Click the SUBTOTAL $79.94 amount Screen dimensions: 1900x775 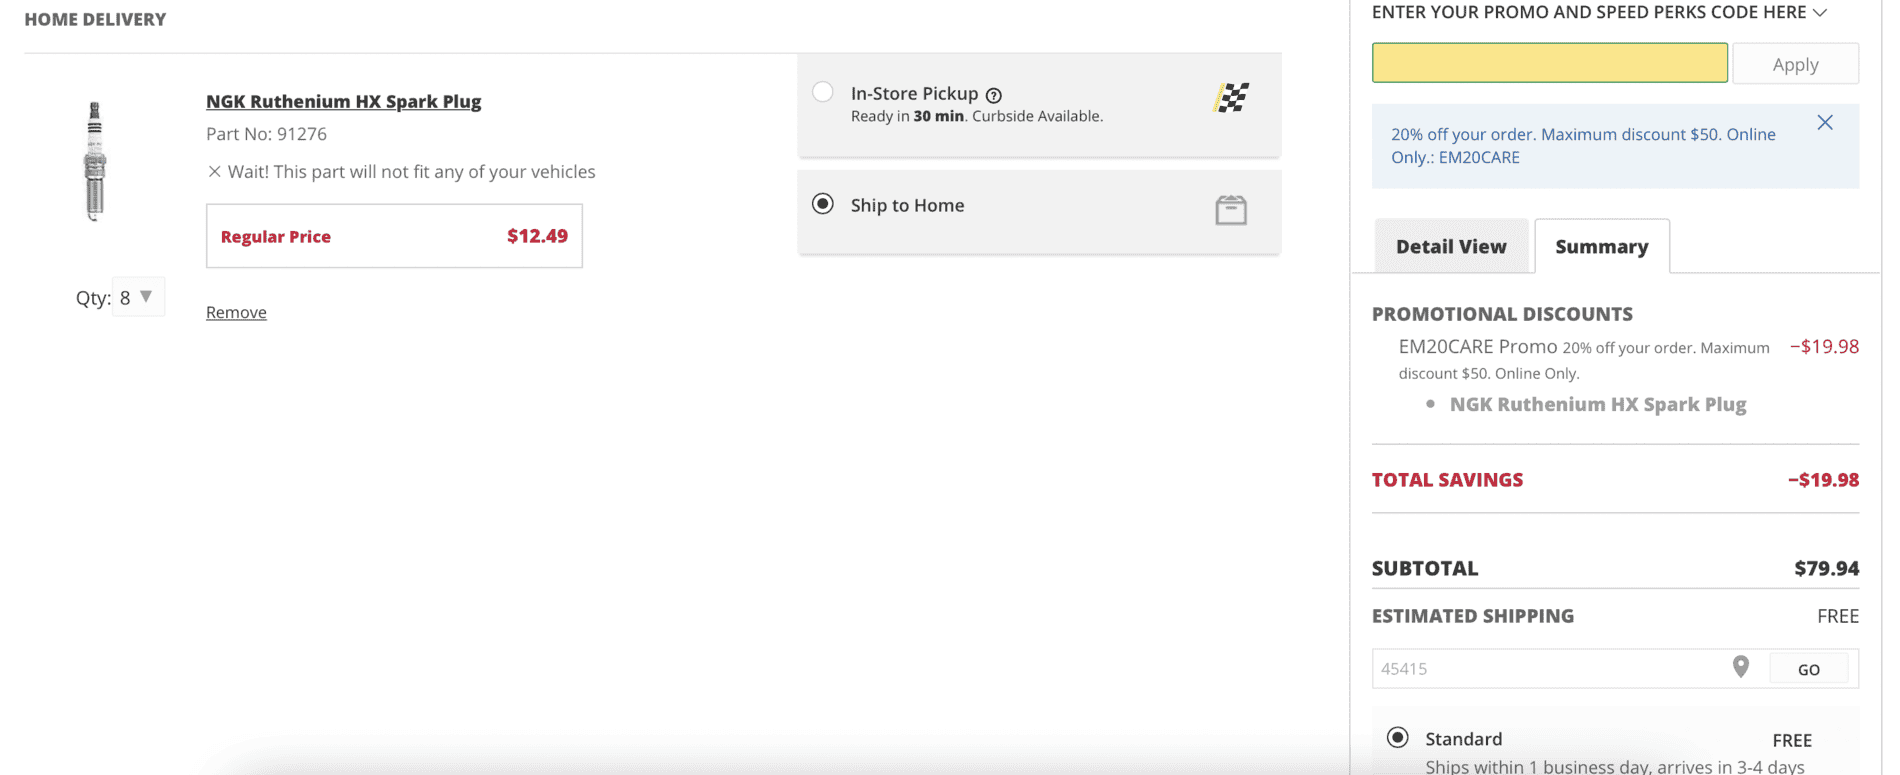(x=1826, y=568)
